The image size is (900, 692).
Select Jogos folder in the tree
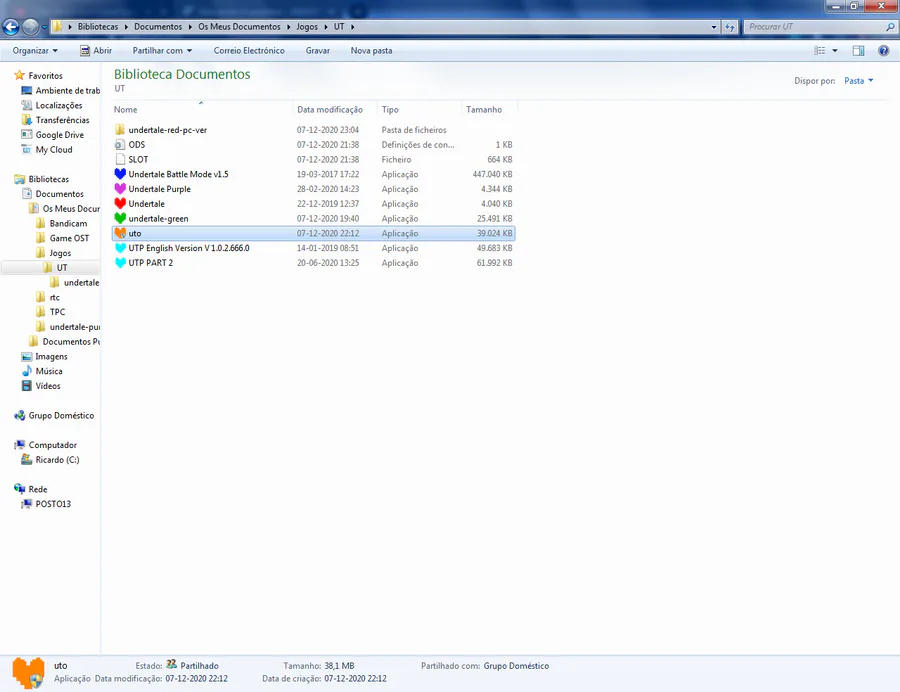[53, 253]
